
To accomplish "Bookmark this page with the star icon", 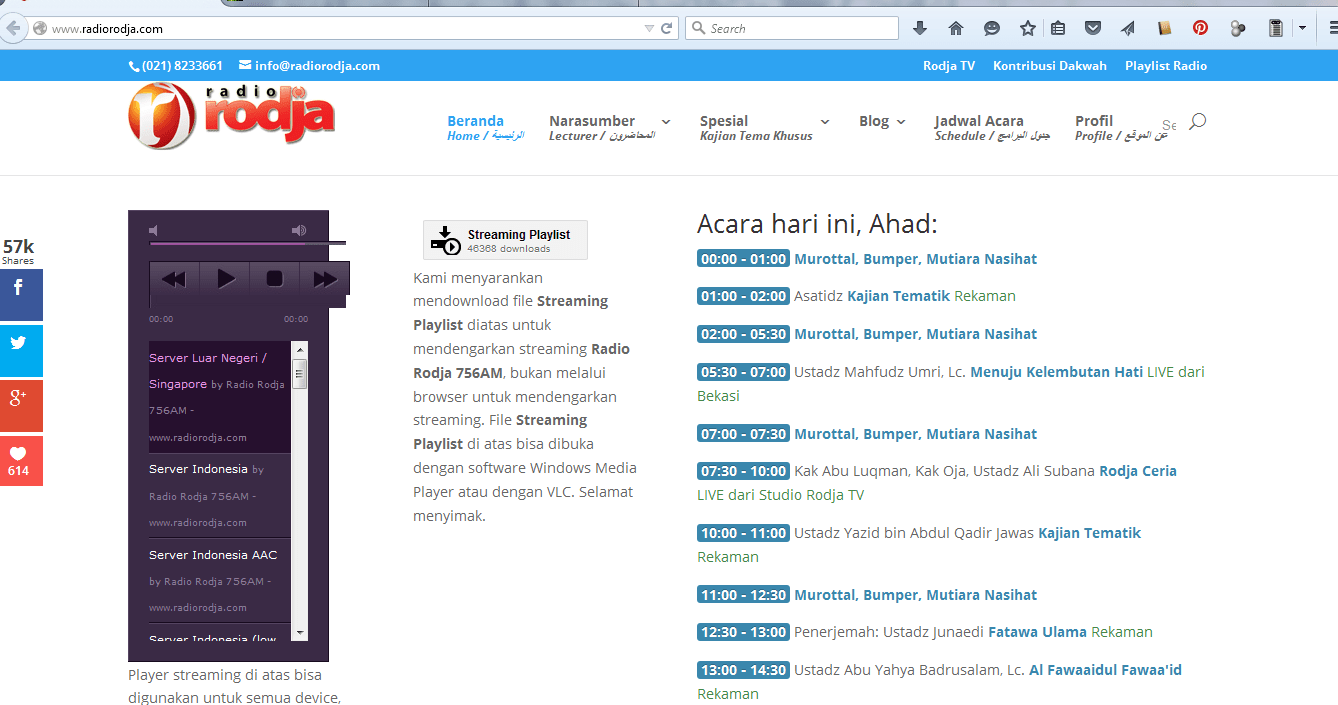I will [1027, 29].
